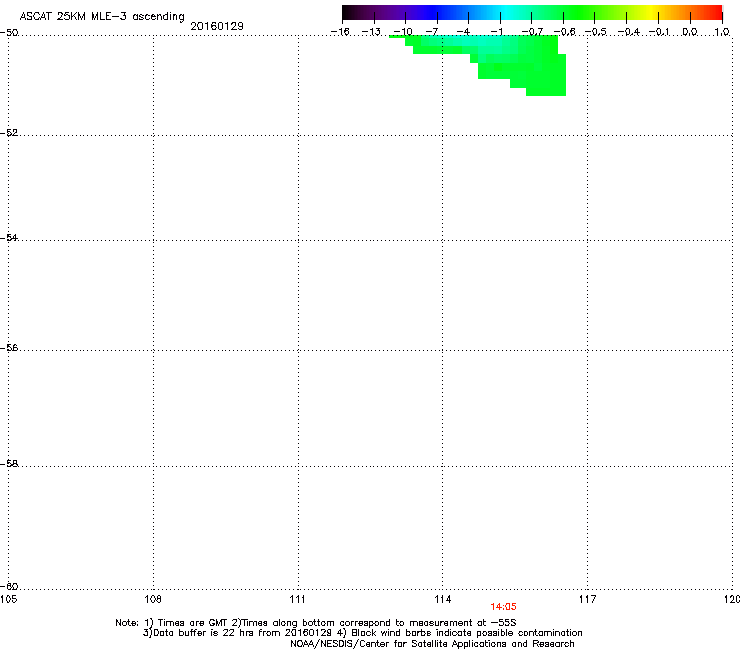The height and width of the screenshot is (650, 740).
Task: Click the longitude label 108
Action: pyautogui.click(x=153, y=599)
